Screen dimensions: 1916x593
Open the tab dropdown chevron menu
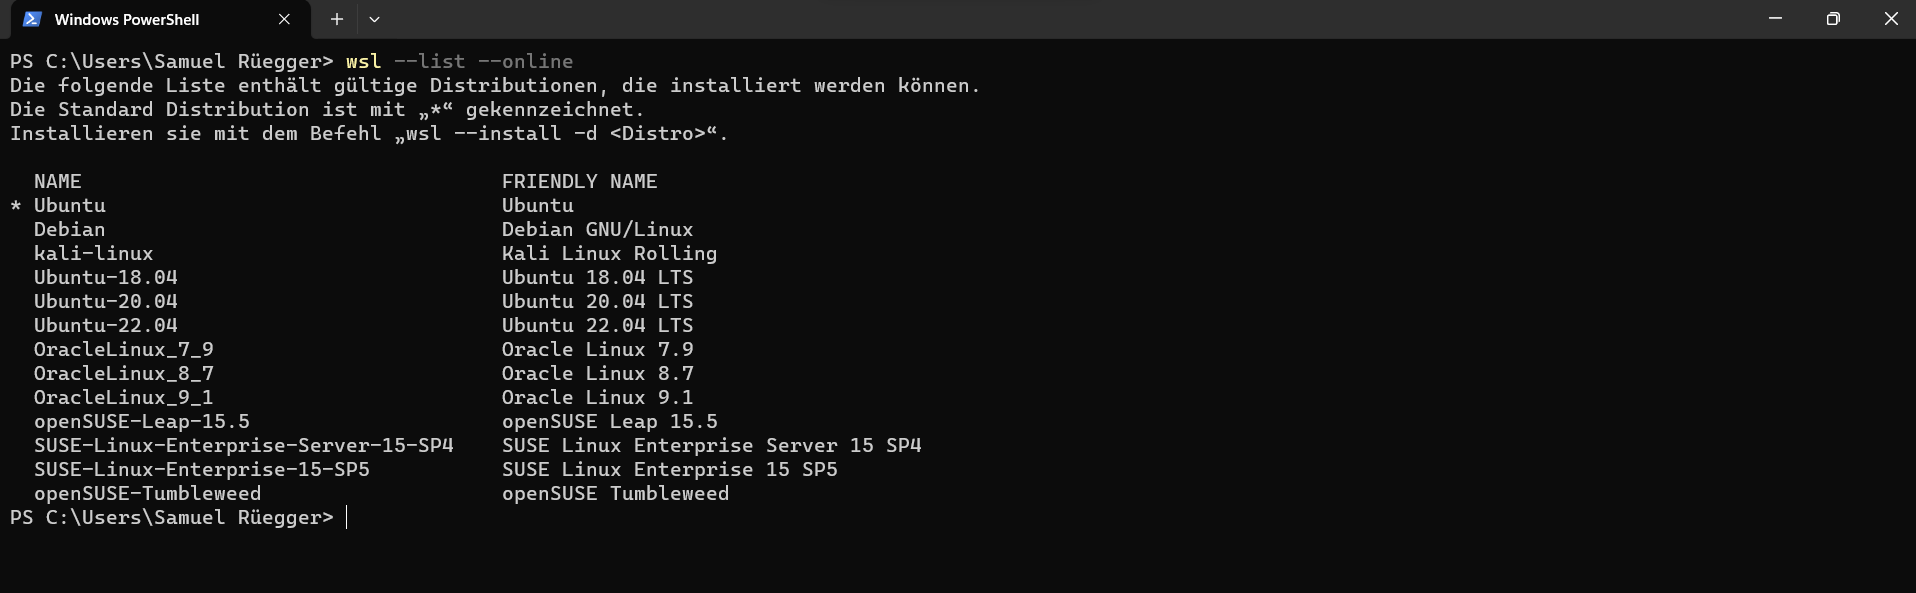point(374,19)
